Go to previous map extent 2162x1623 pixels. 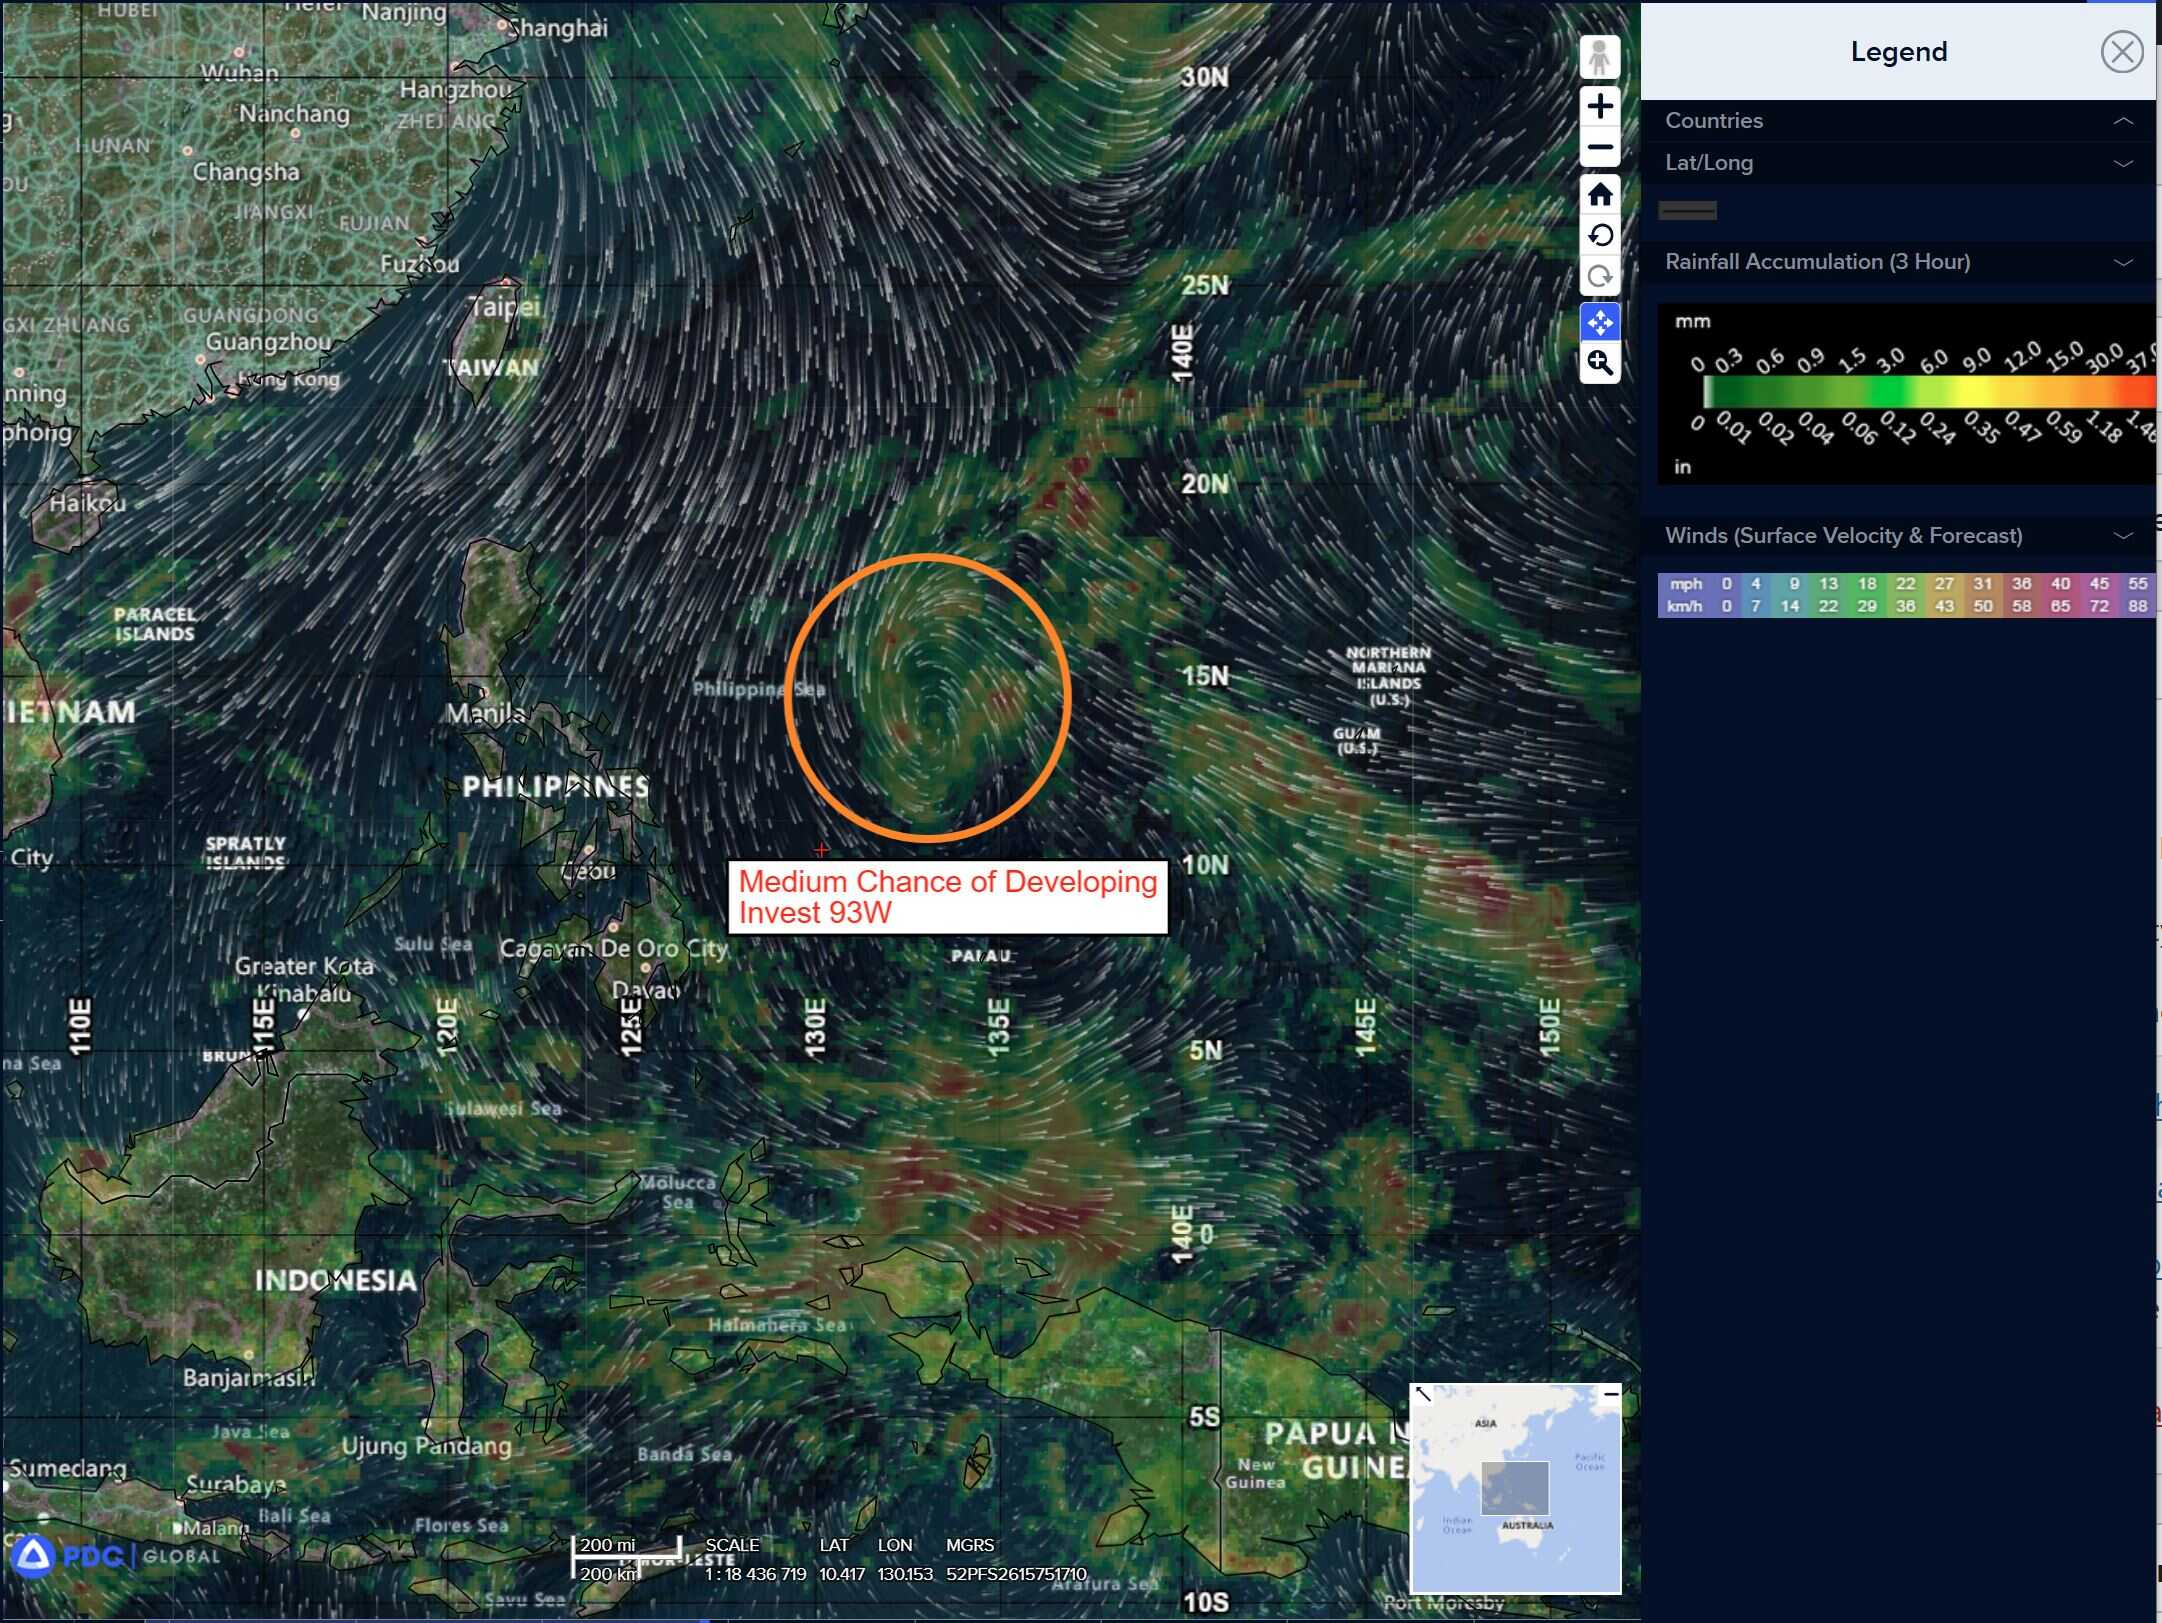click(1599, 235)
